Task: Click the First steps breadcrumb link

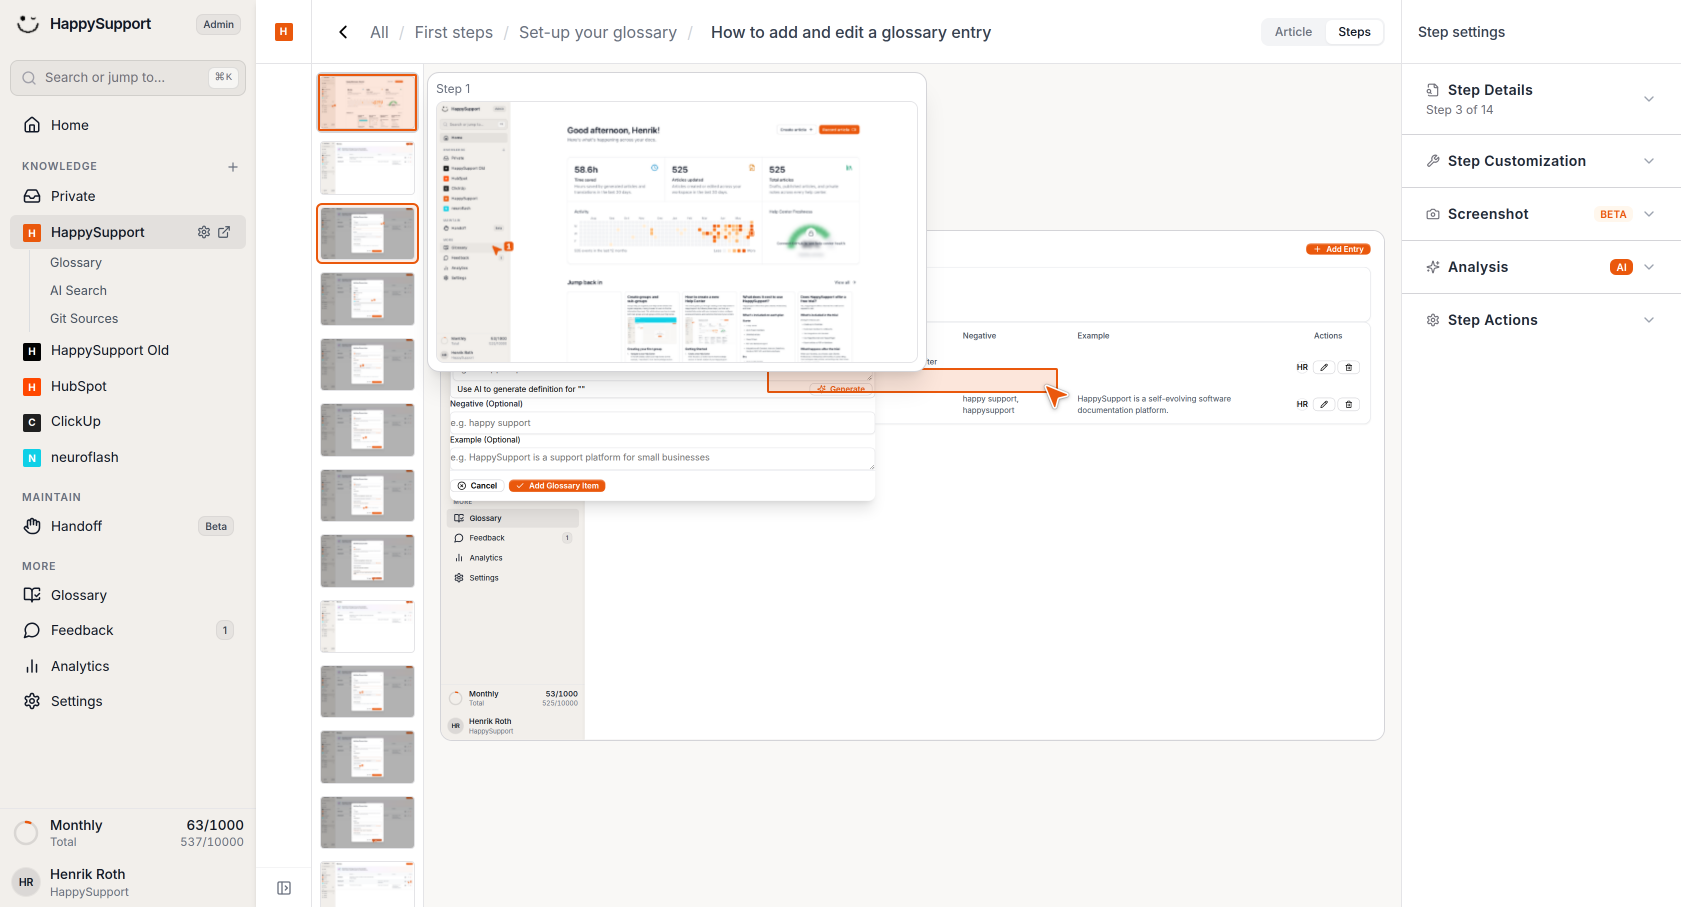Action: pyautogui.click(x=454, y=32)
